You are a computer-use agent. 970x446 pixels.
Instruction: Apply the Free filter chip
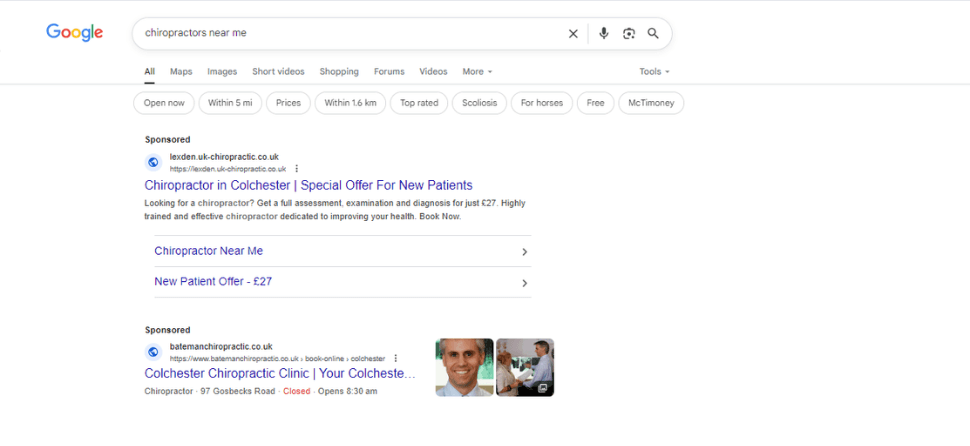596,103
